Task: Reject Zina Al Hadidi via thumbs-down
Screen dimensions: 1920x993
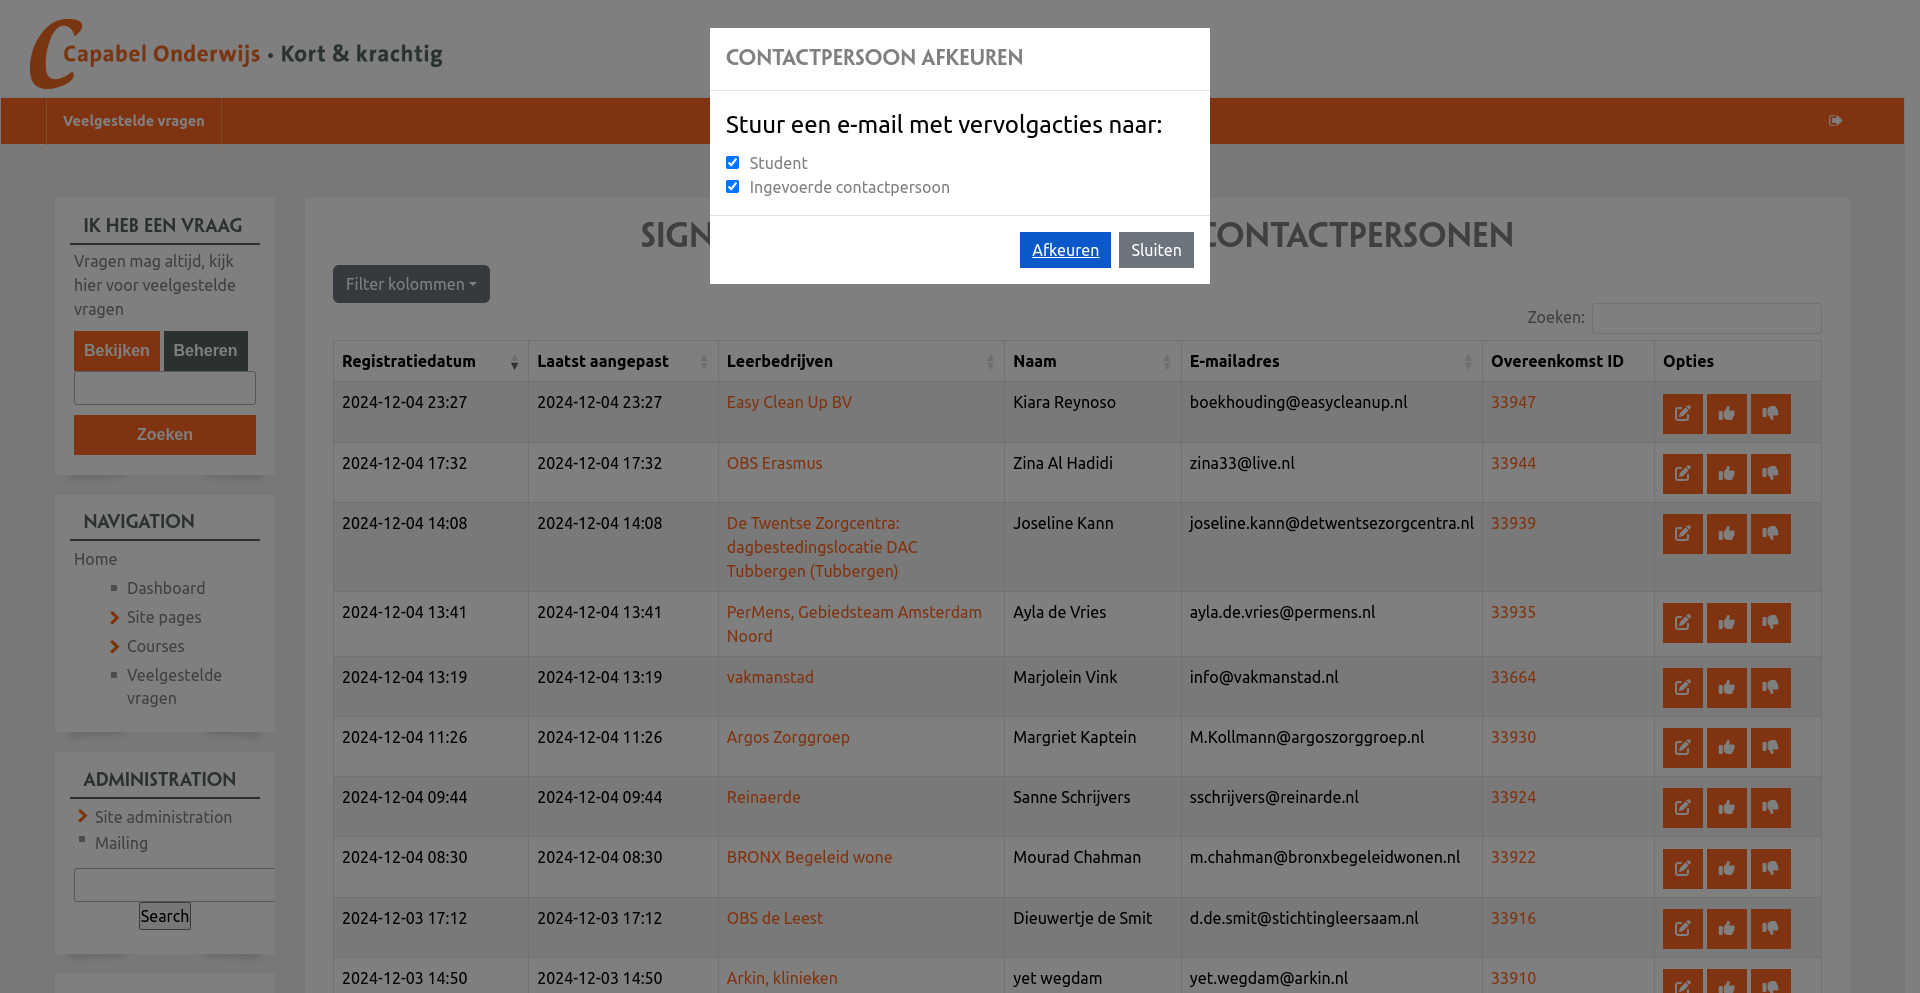Action: tap(1770, 474)
